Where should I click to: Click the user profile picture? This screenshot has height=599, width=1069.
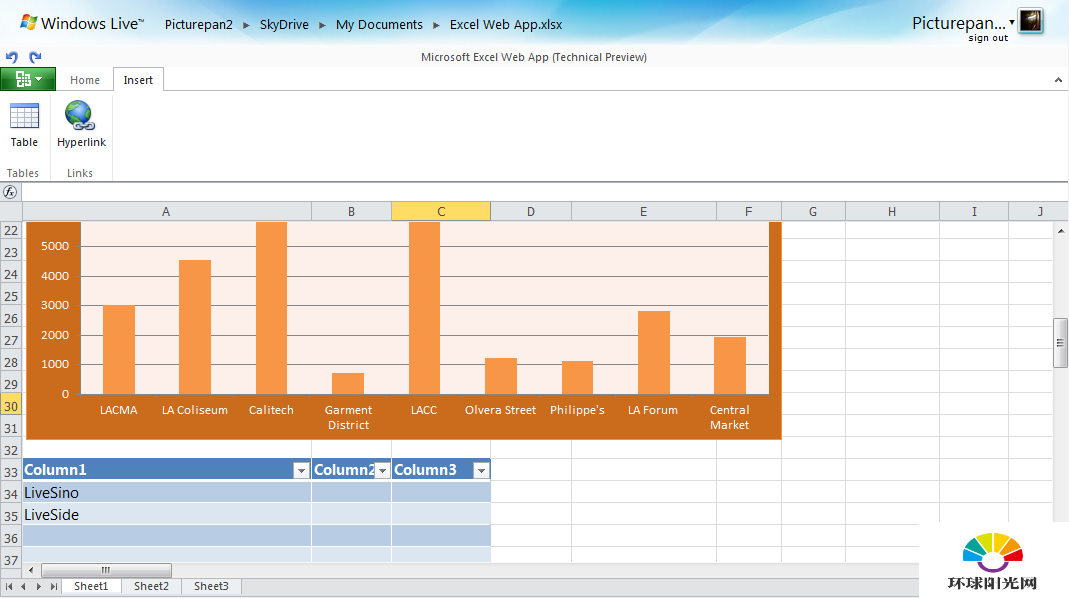pos(1030,20)
